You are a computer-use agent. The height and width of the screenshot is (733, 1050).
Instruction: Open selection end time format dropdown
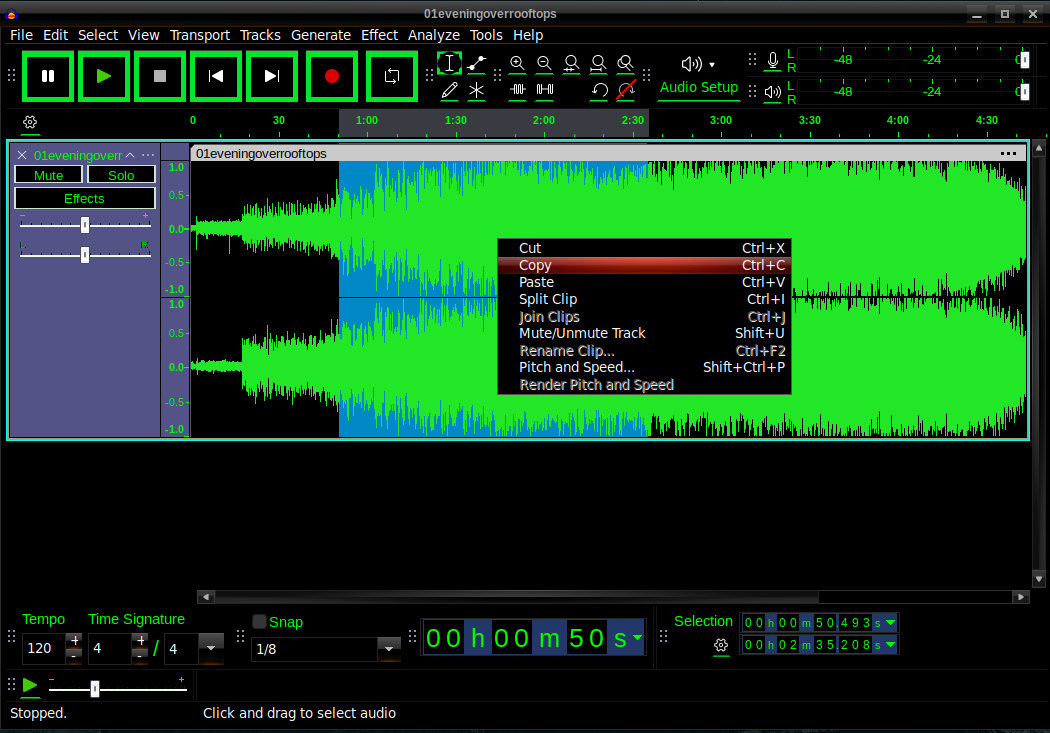[x=890, y=645]
